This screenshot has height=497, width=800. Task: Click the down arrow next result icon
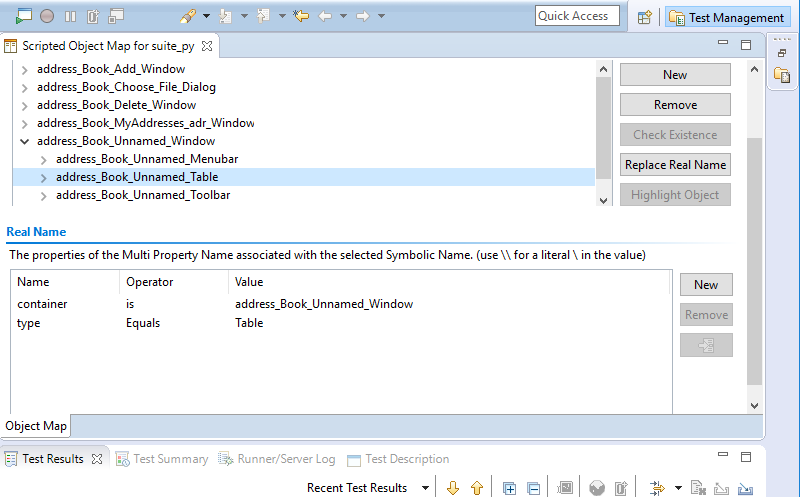pyautogui.click(x=453, y=488)
